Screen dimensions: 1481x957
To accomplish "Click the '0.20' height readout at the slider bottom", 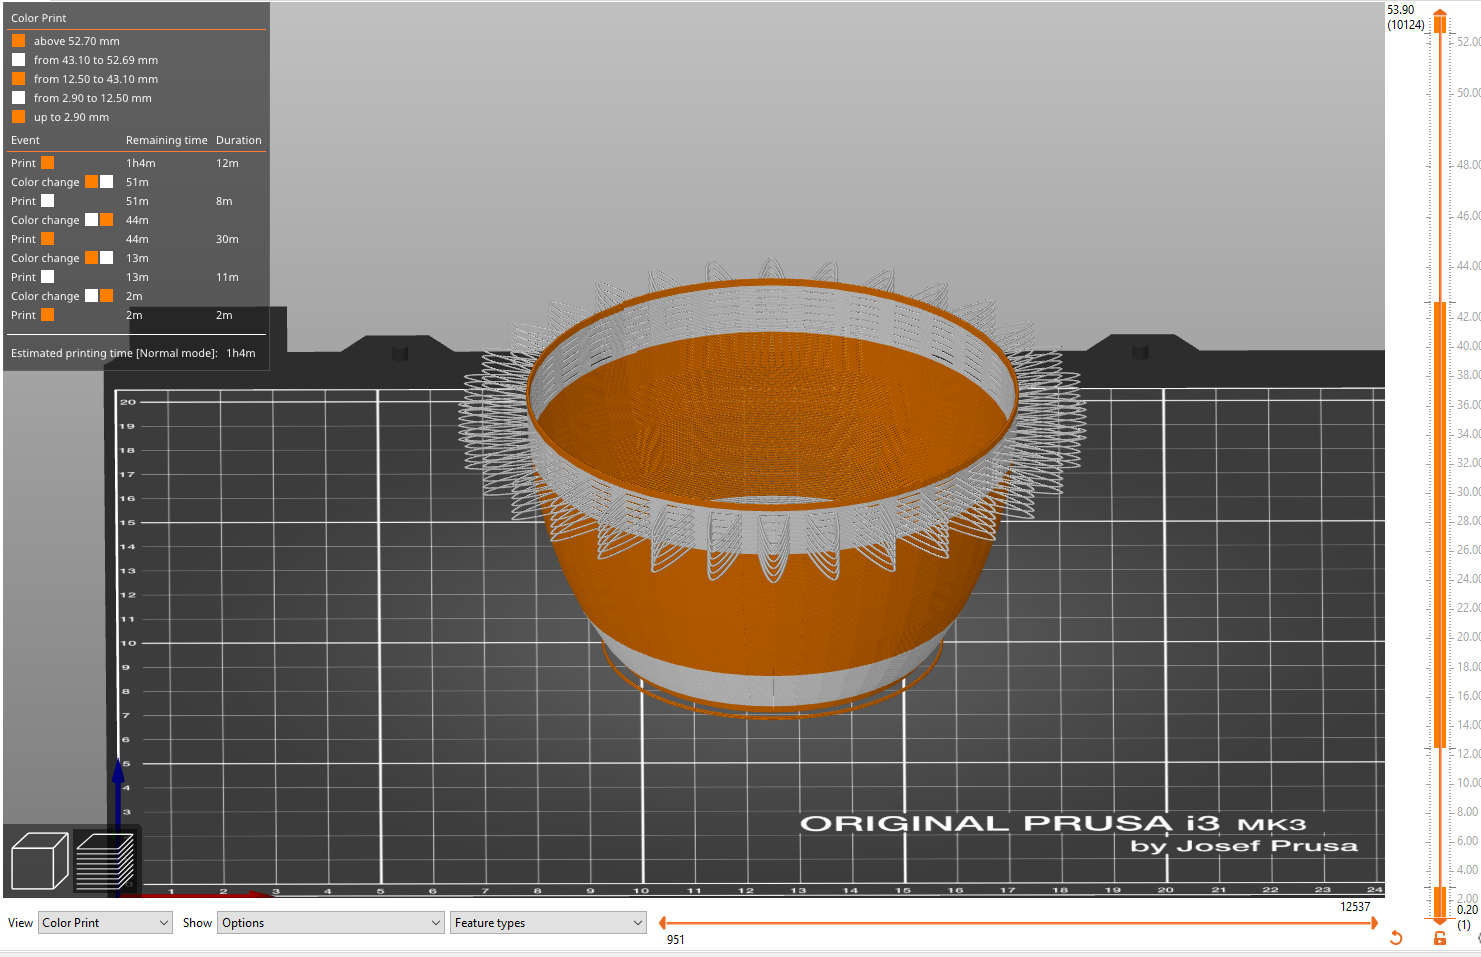I will pyautogui.click(x=1467, y=910).
